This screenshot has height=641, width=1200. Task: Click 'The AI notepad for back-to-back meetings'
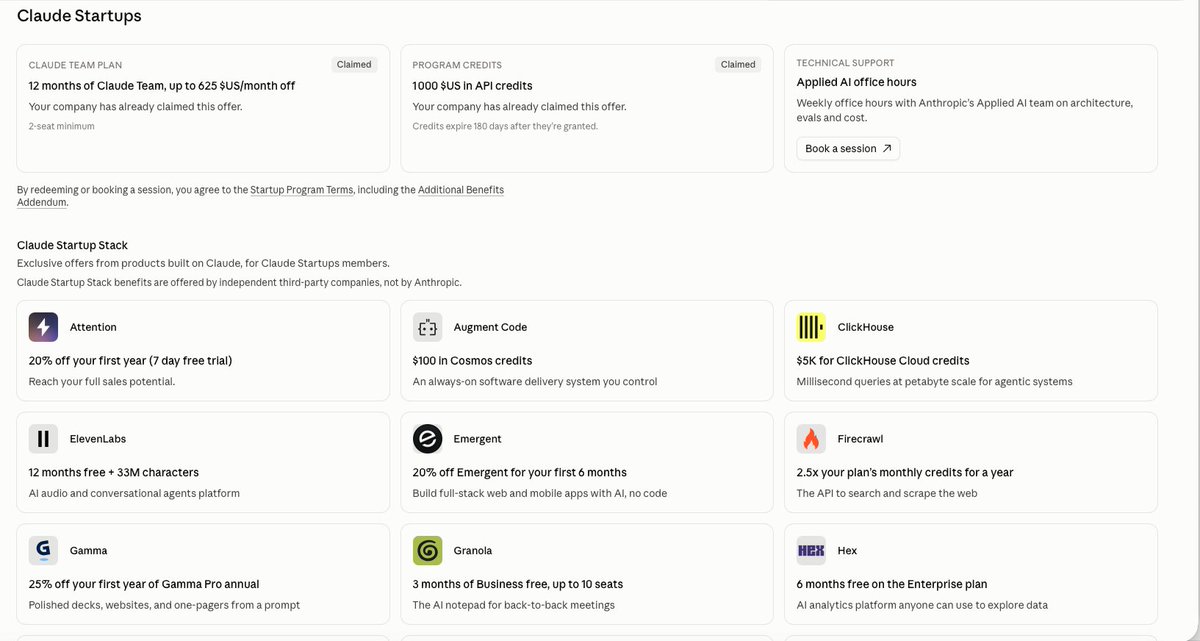(514, 605)
